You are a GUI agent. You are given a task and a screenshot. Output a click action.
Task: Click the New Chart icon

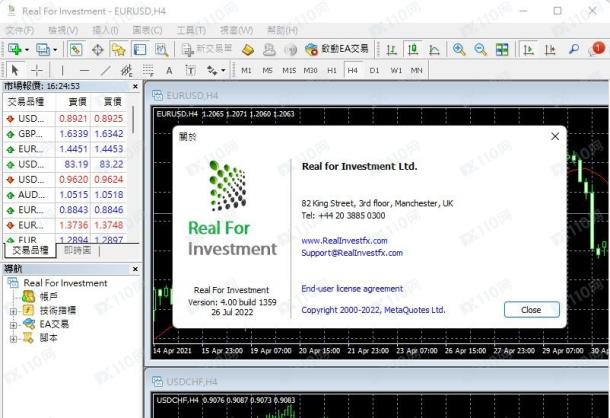pos(14,49)
